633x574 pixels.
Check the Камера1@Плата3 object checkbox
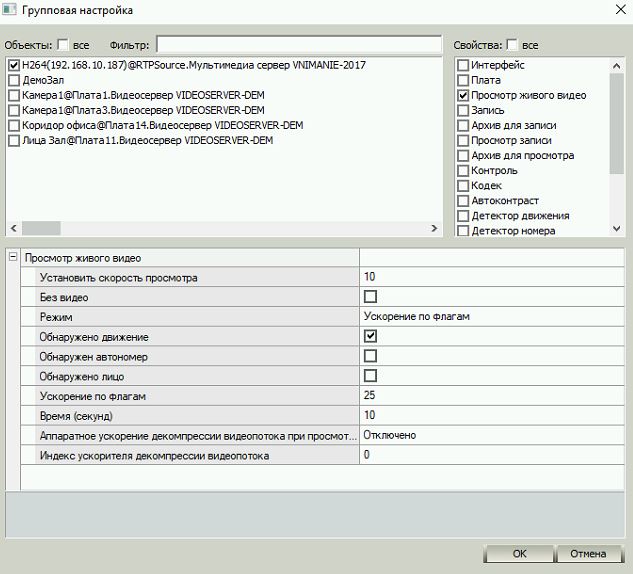pyautogui.click(x=14, y=110)
